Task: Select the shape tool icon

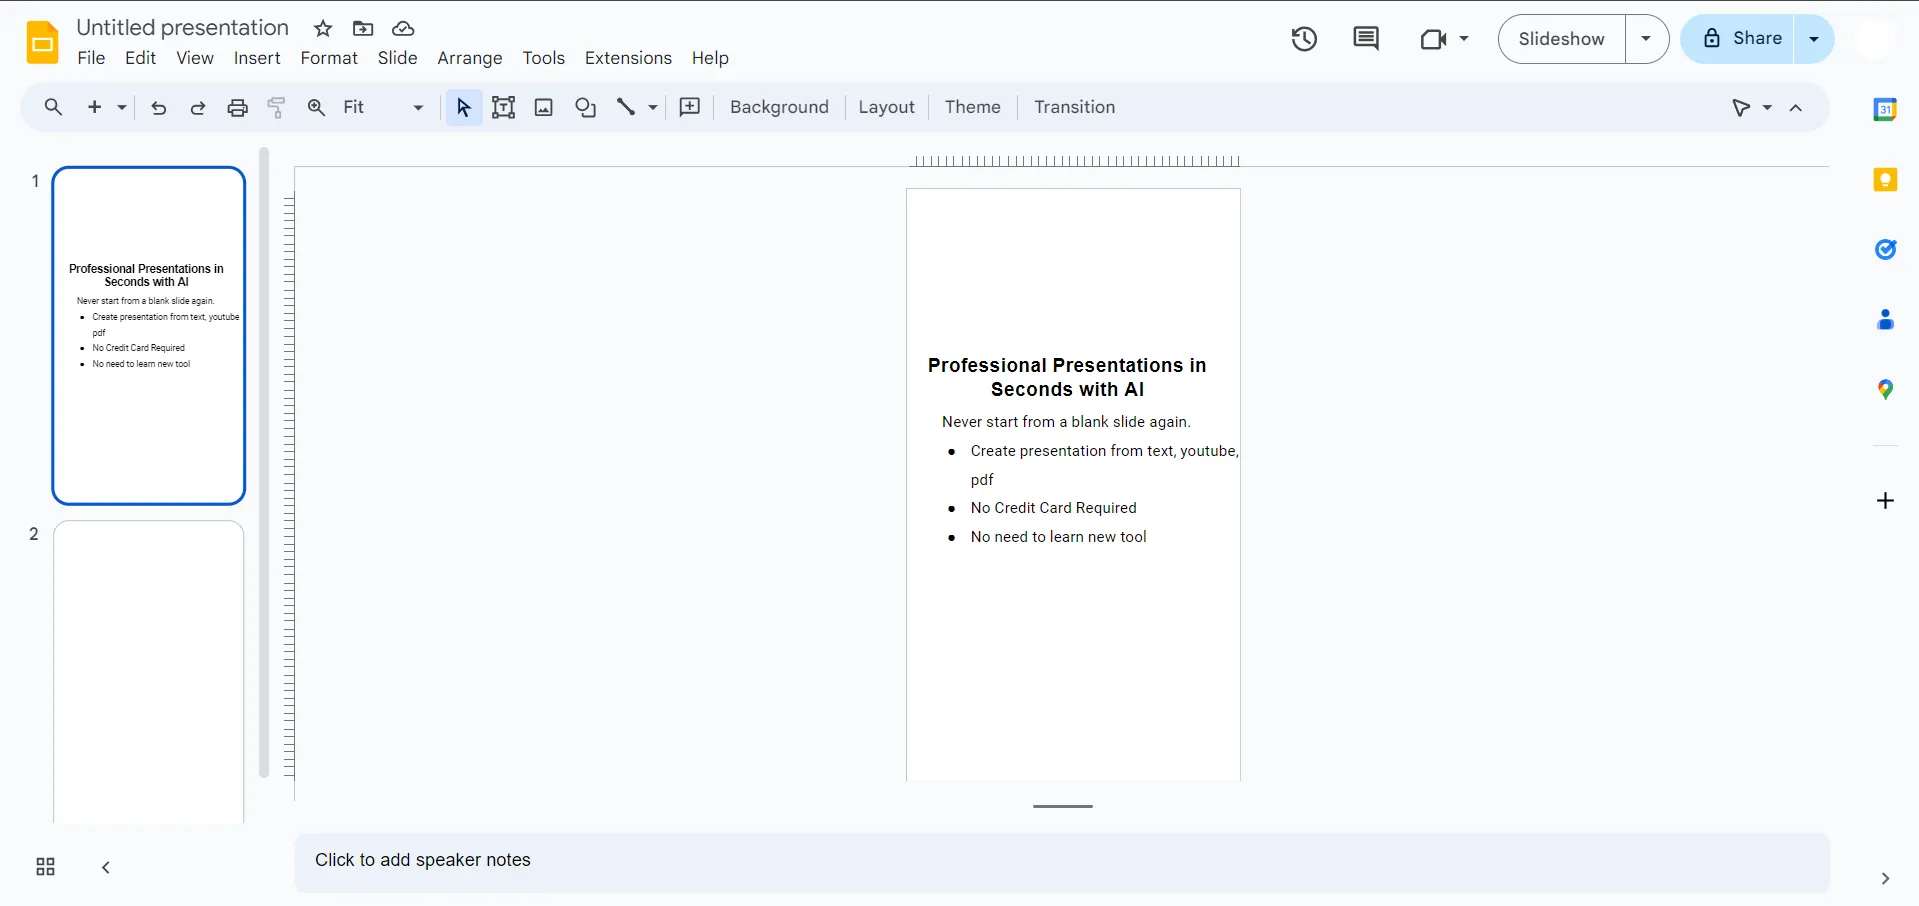Action: tap(585, 108)
